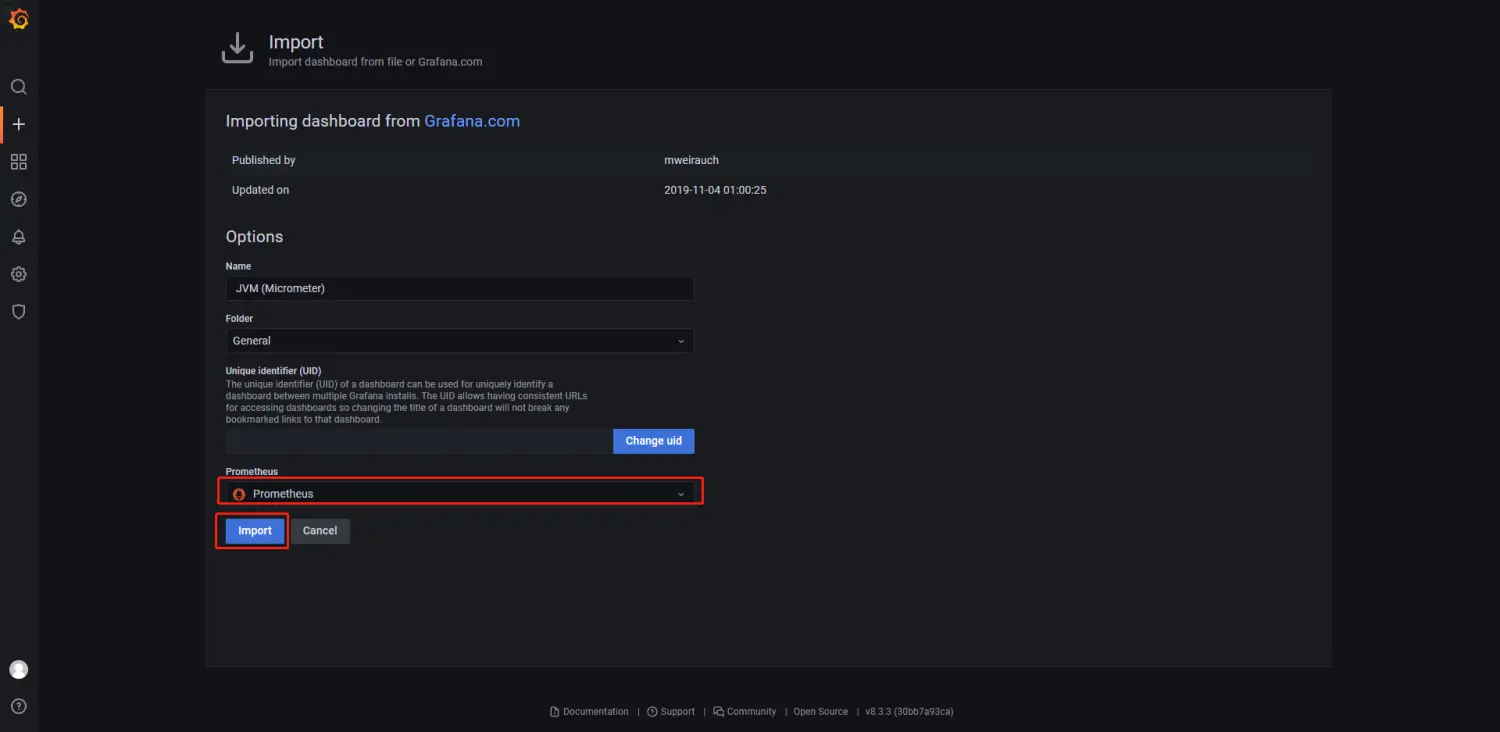
Task: Open the Search magnifier in the sidebar
Action: click(18, 87)
